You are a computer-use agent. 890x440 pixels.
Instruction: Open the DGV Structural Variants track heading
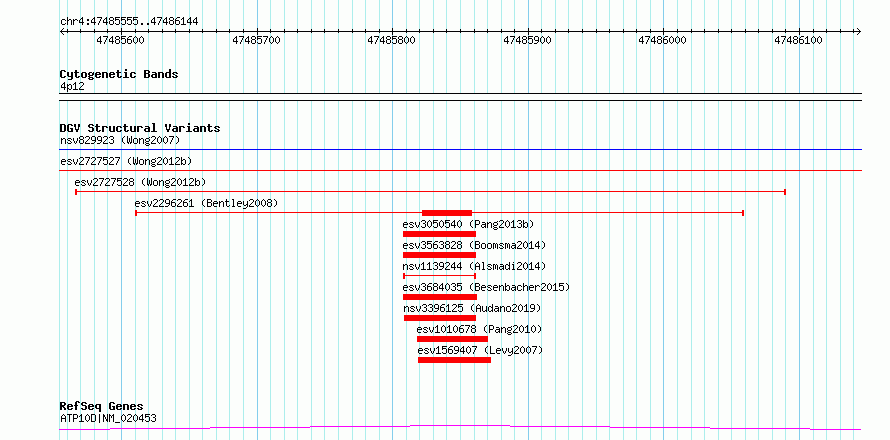click(140, 128)
